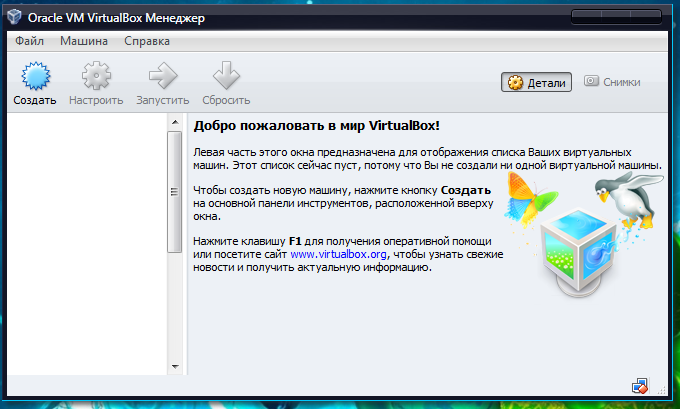Click the window resize grip at bottom corner
Image resolution: width=680 pixels, height=409 pixels.
pyautogui.click(x=661, y=389)
